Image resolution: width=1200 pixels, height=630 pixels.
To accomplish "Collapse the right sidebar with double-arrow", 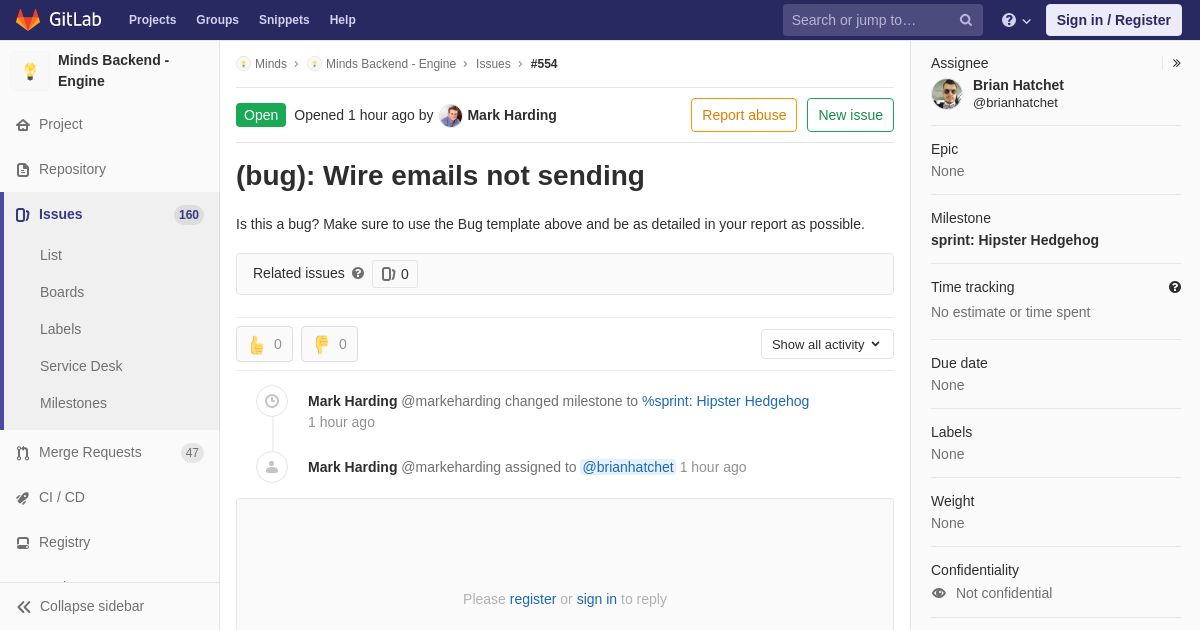I will pyautogui.click(x=1176, y=63).
